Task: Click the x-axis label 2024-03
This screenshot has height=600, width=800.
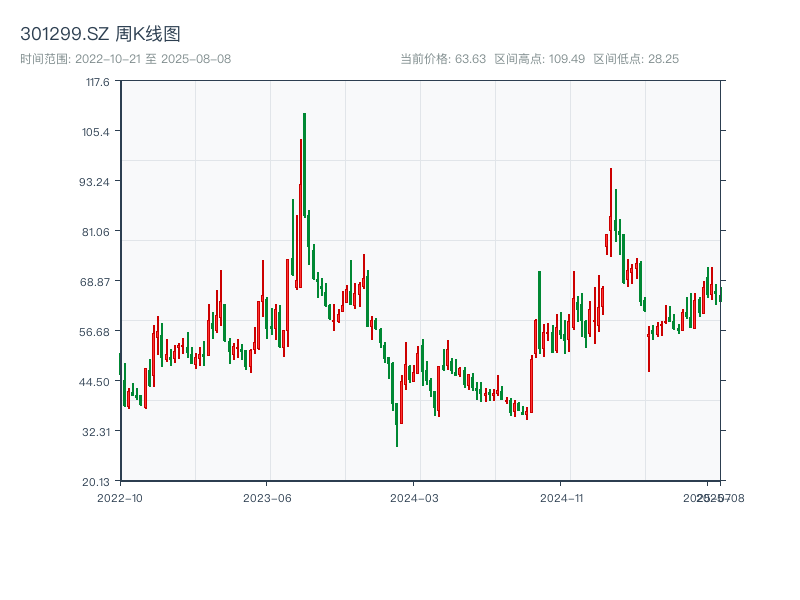Action: [414, 498]
